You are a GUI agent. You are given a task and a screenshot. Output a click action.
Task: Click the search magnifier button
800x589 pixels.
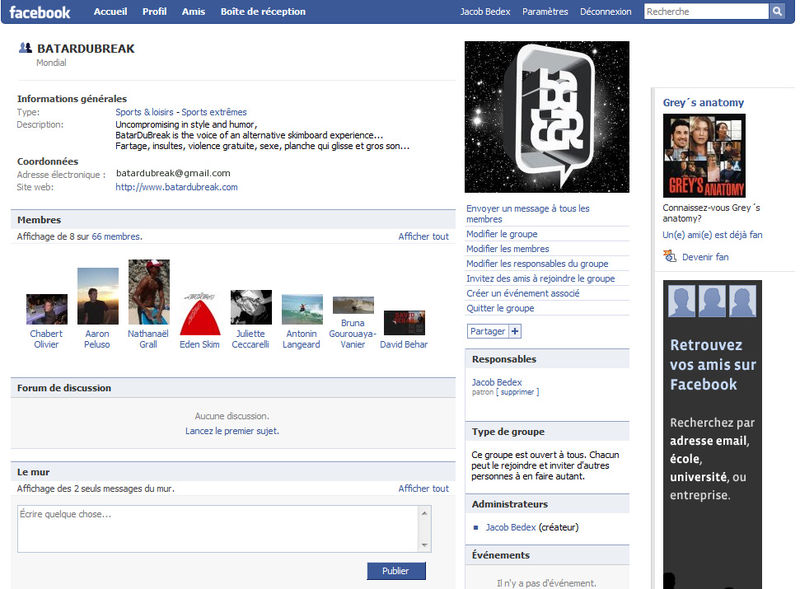pyautogui.click(x=777, y=11)
